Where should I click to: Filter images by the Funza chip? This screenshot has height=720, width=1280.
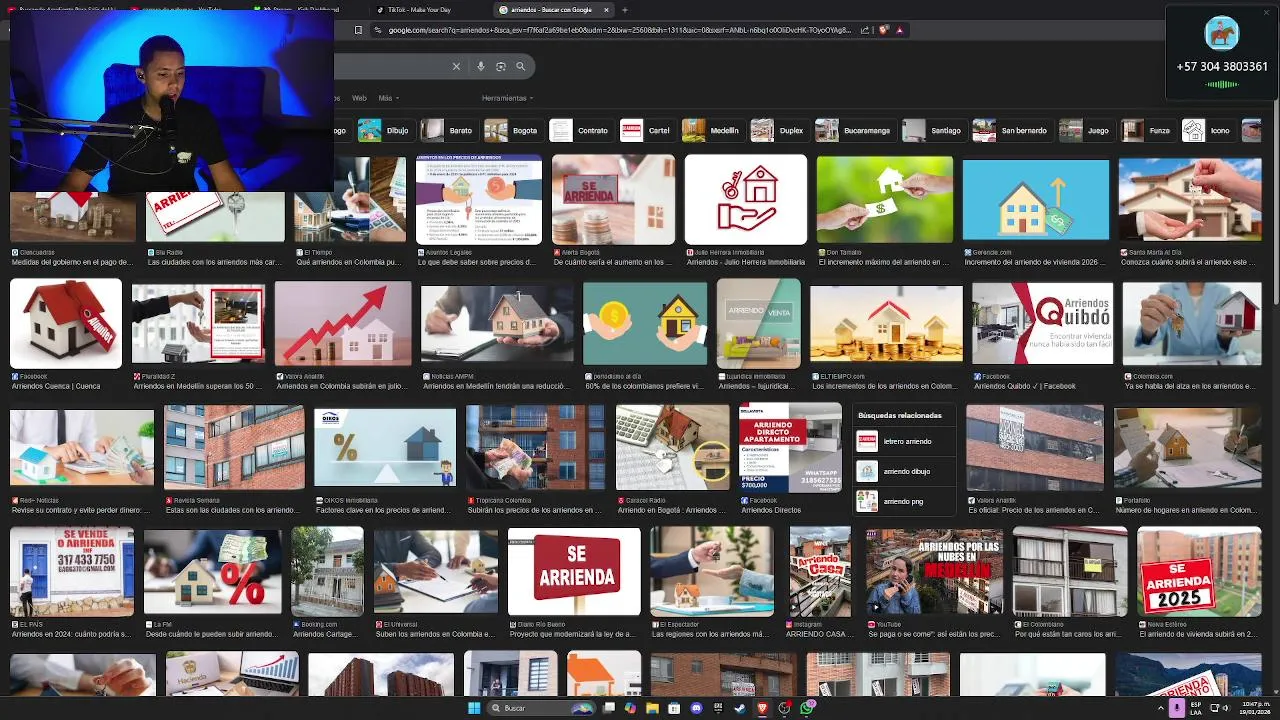coord(1146,131)
